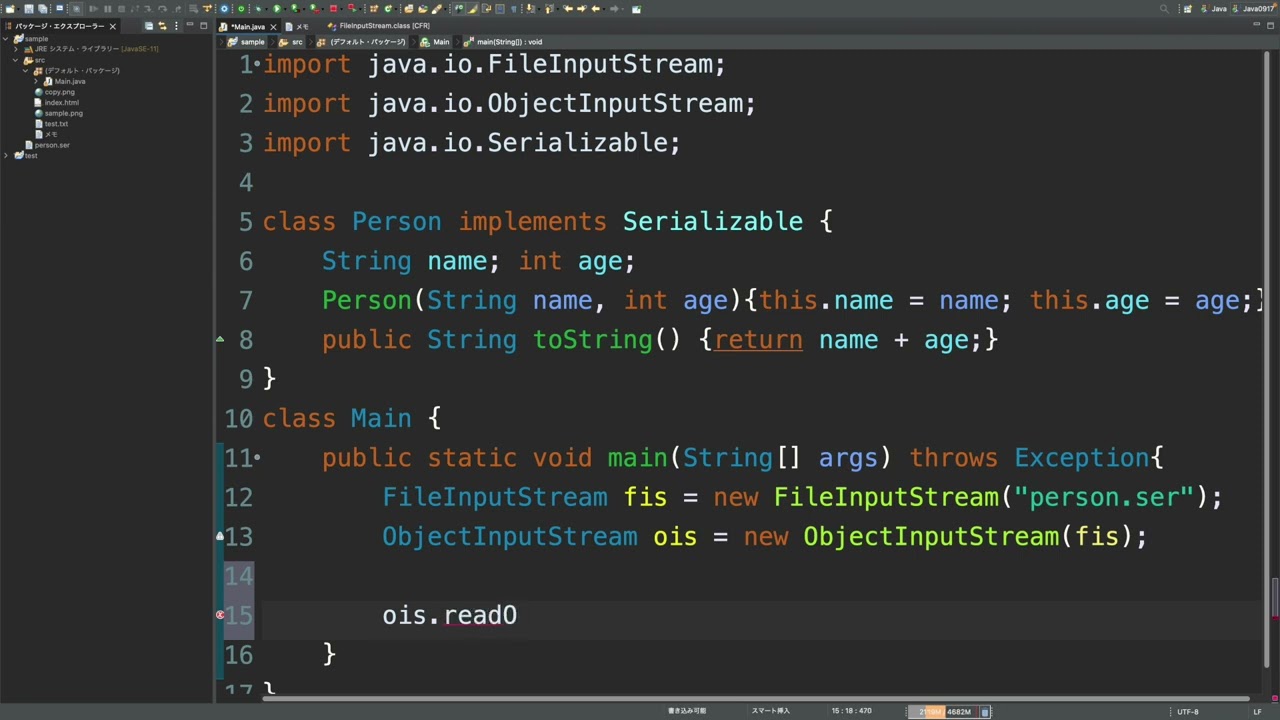This screenshot has width=1280, height=720.
Task: Click the Back navigation arrow in toolbar
Action: coord(596,9)
